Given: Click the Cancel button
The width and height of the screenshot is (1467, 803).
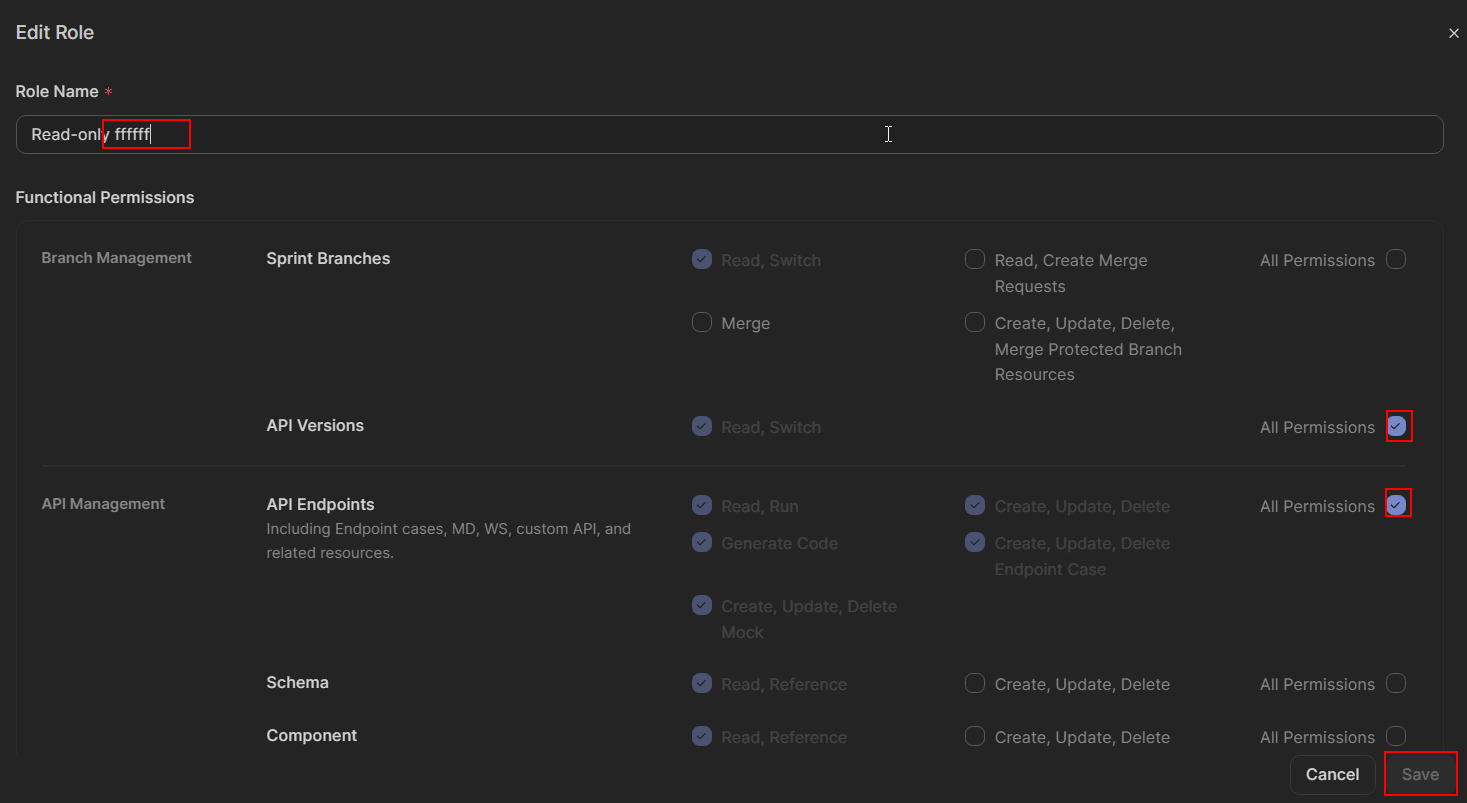Looking at the screenshot, I should [1332, 774].
